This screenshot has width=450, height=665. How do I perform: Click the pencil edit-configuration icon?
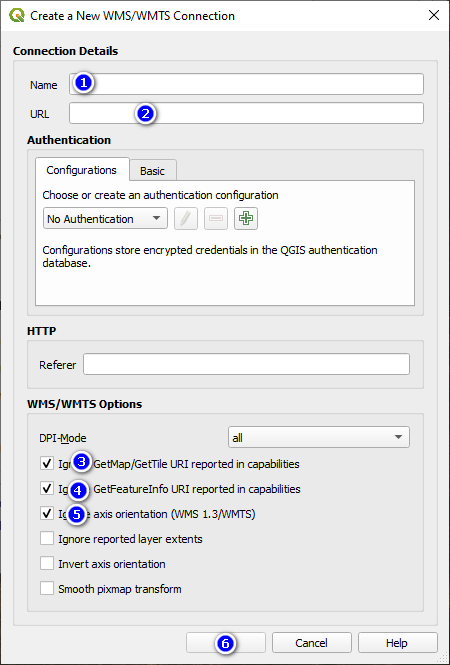tap(186, 218)
